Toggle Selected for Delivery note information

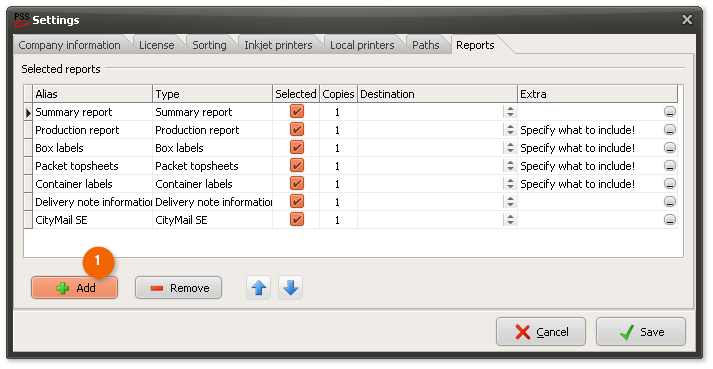click(296, 202)
